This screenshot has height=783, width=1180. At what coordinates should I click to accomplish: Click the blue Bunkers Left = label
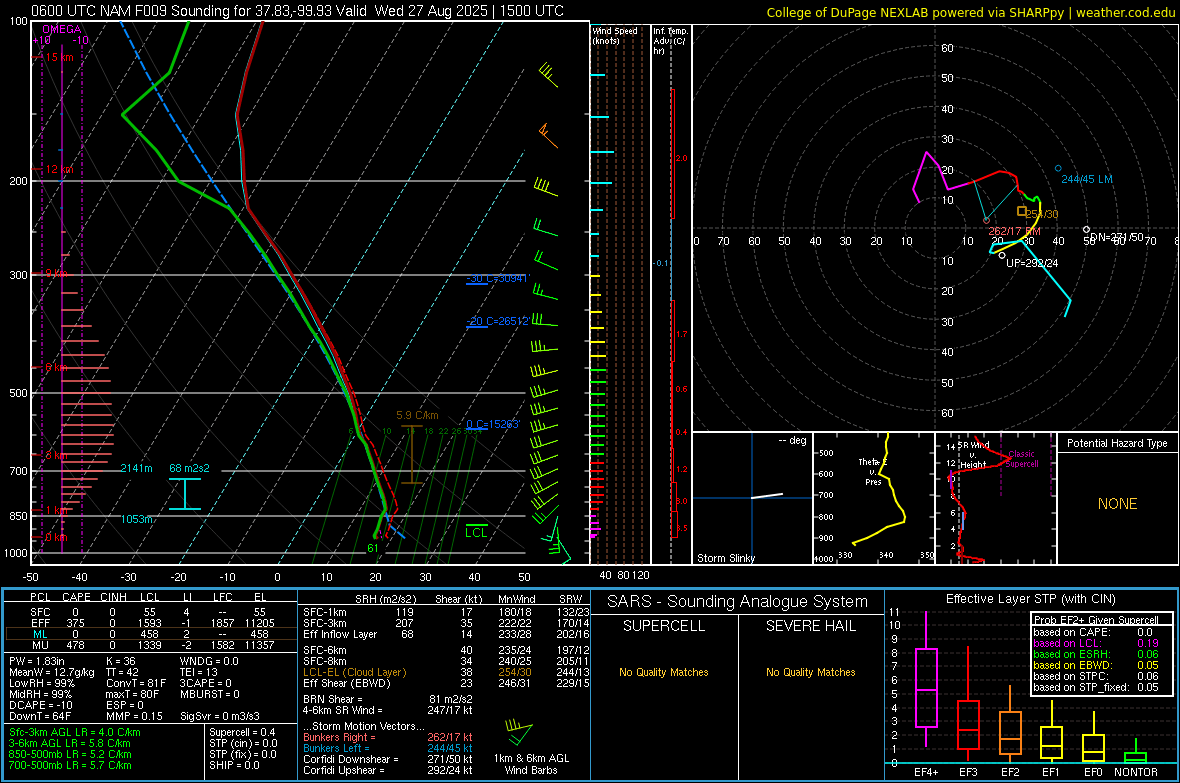(336, 748)
